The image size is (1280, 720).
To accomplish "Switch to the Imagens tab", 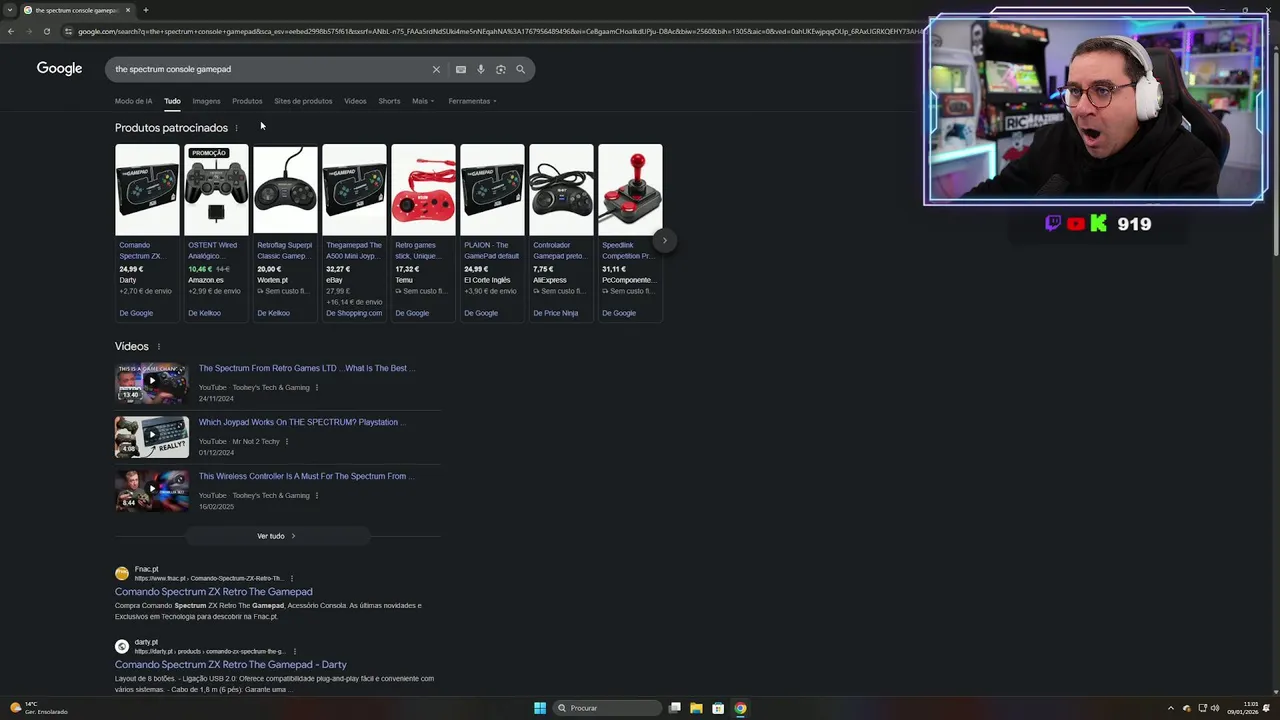I will coord(206,101).
